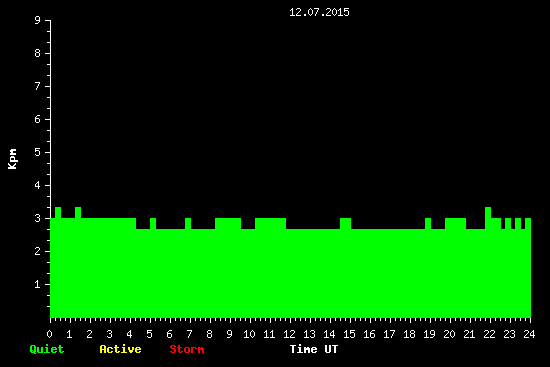Select the yellow Active legend label
The height and width of the screenshot is (367, 550).
click(120, 349)
